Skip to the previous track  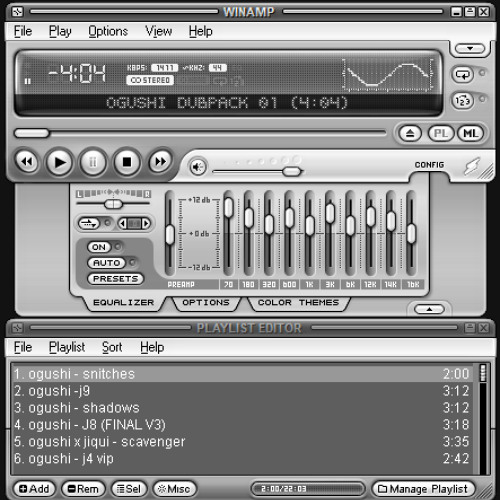[x=27, y=162]
